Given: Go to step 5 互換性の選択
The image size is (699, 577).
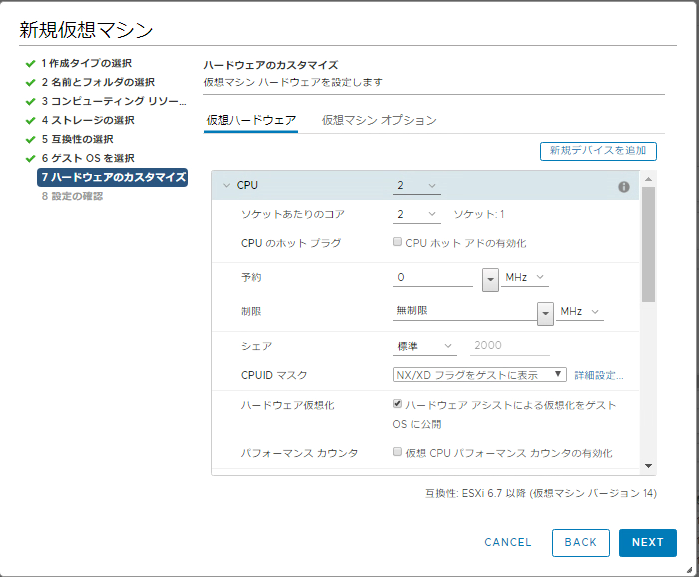Looking at the screenshot, I should (77, 139).
